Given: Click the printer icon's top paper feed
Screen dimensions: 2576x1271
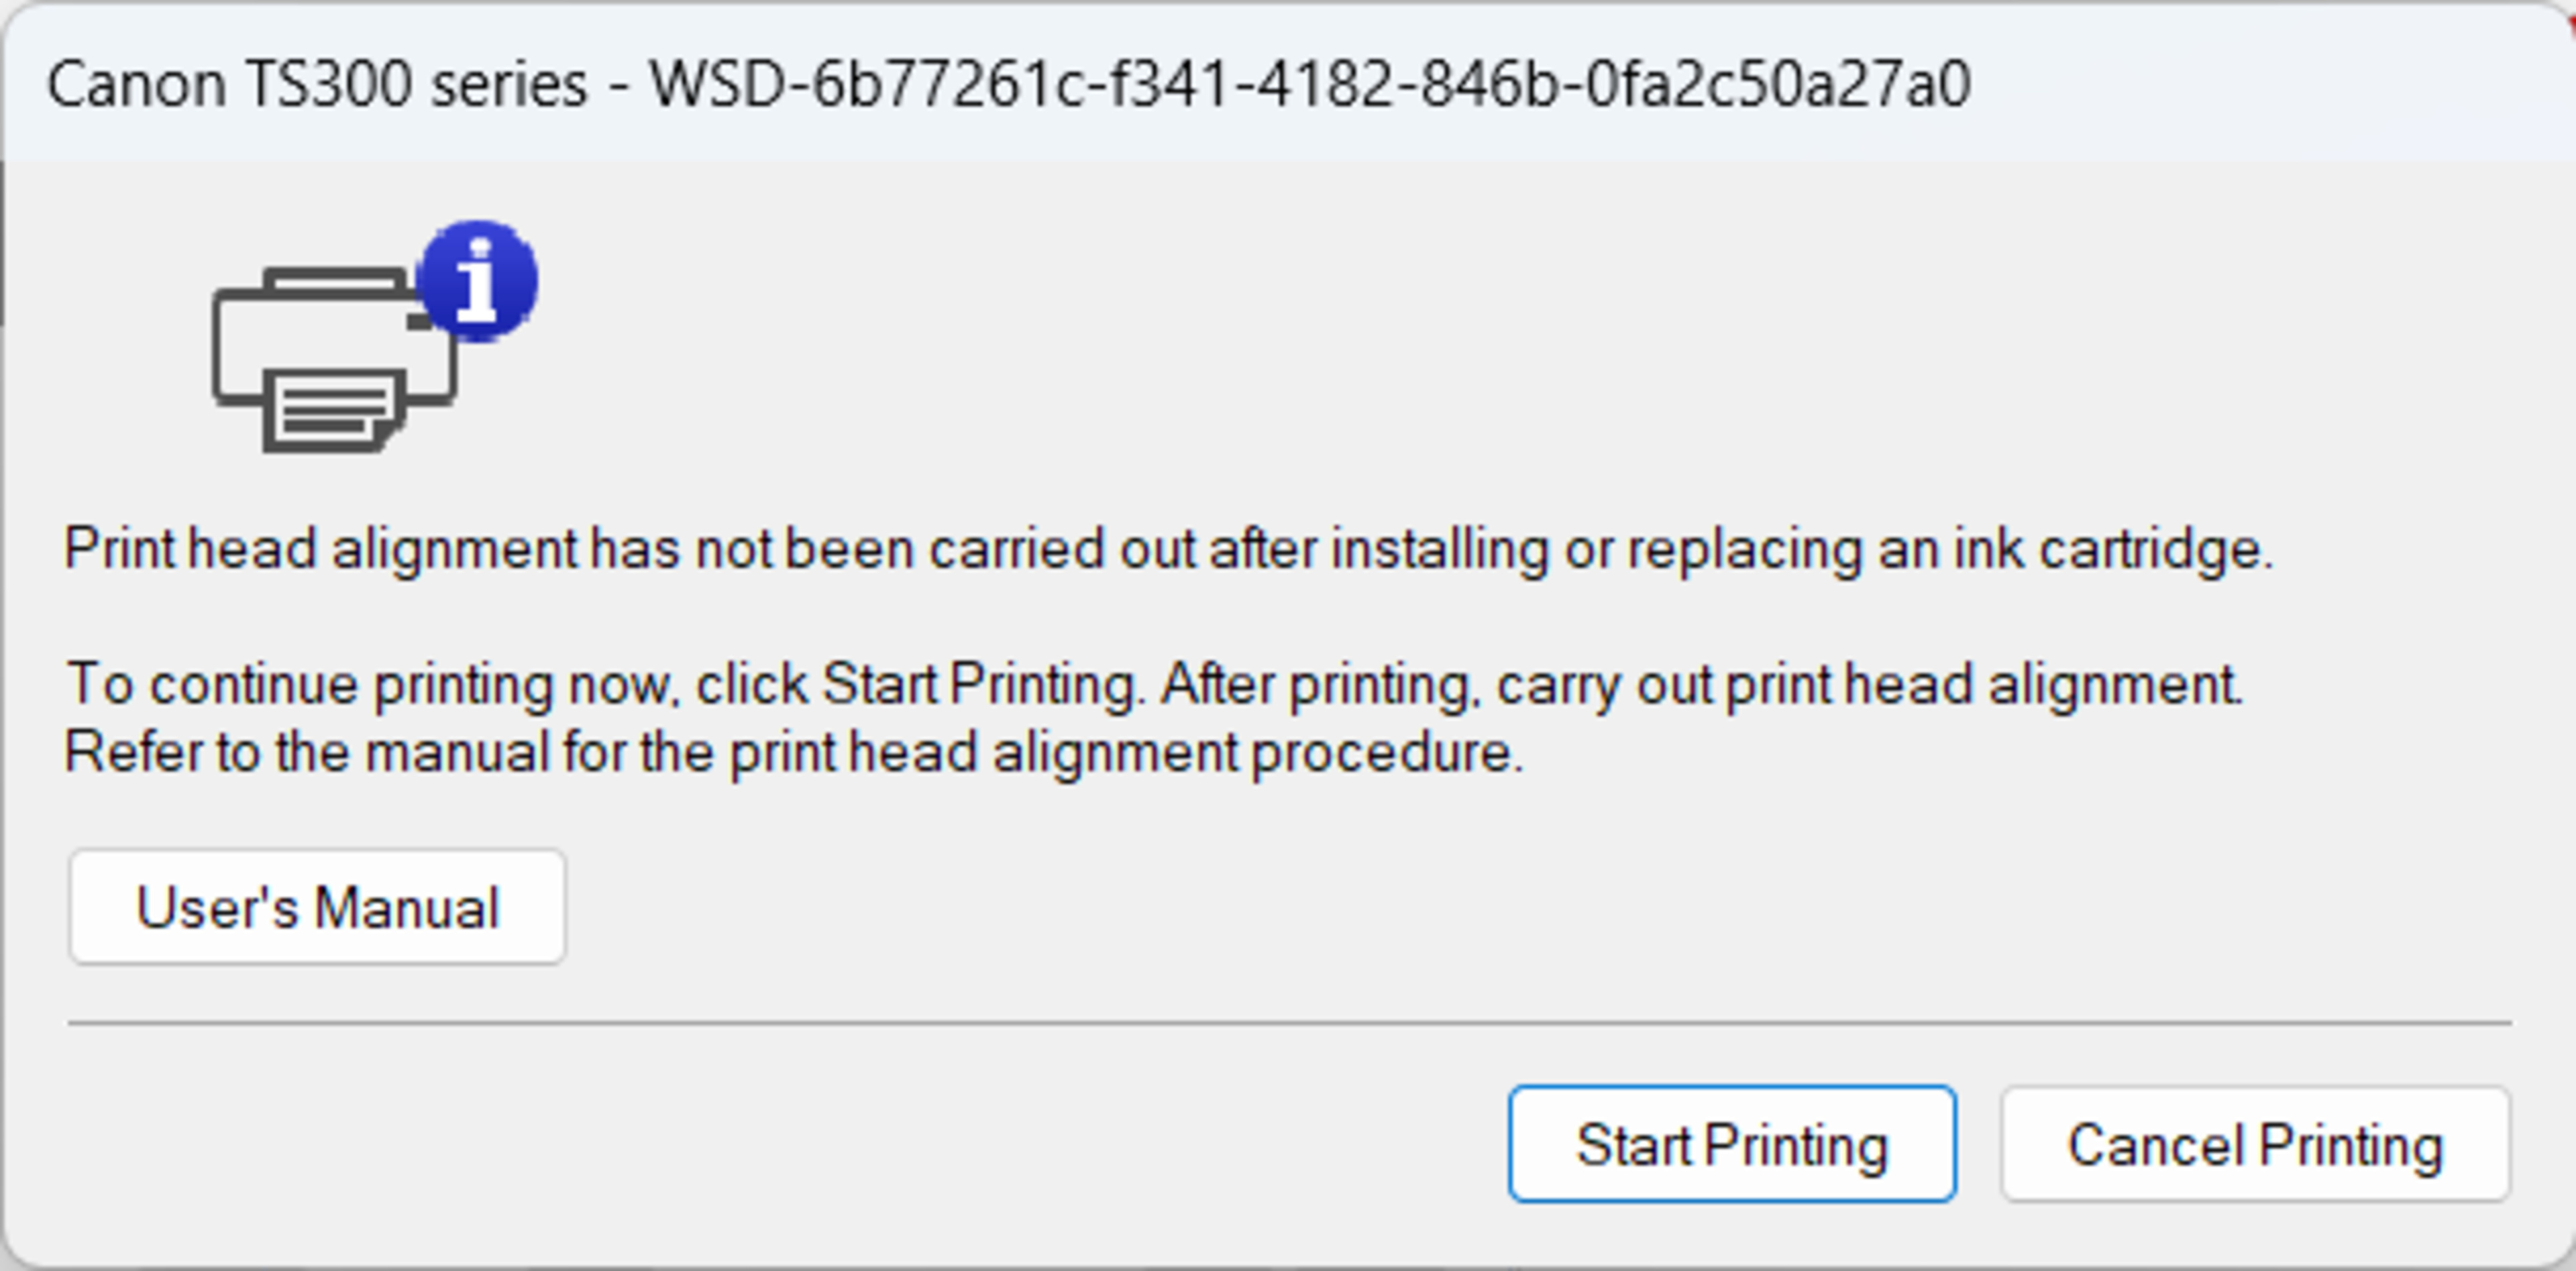Looking at the screenshot, I should tap(335, 282).
